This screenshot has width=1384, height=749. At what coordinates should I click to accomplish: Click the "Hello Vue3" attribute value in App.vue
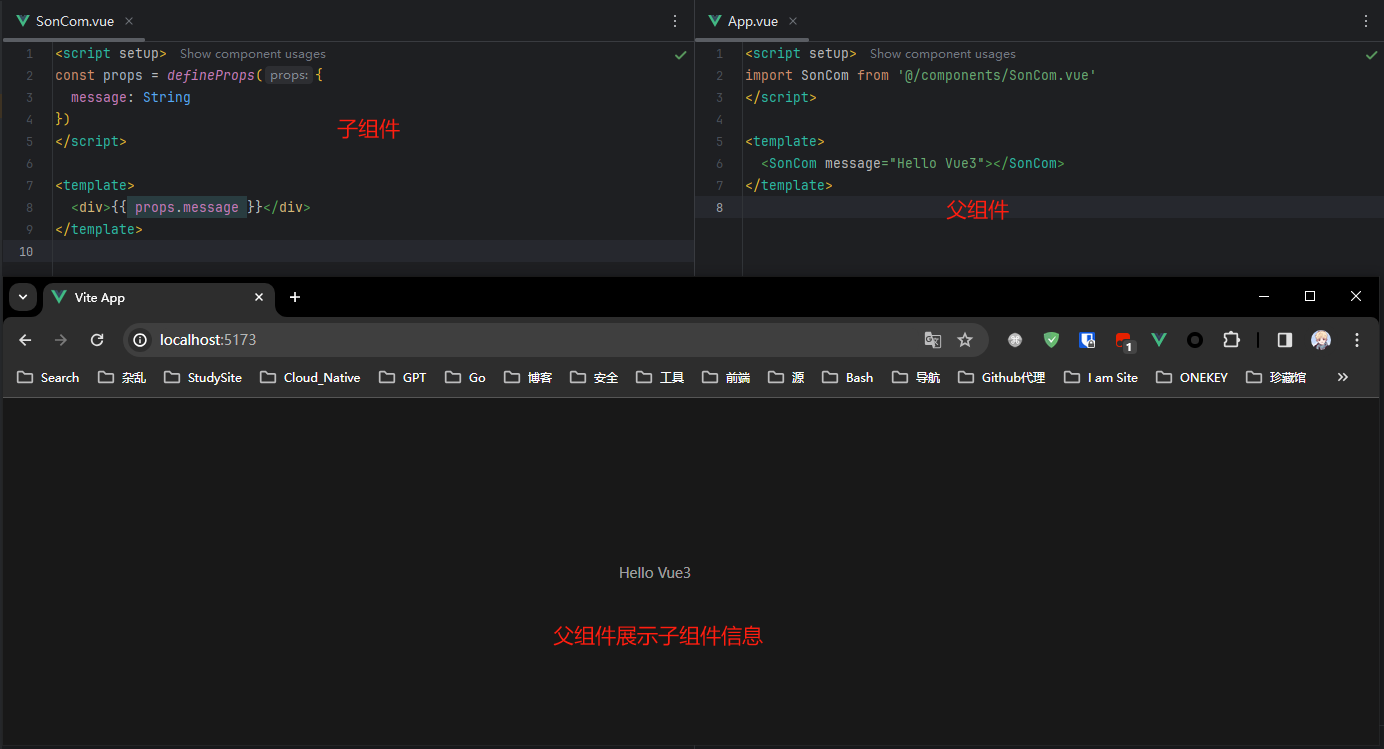click(x=936, y=163)
